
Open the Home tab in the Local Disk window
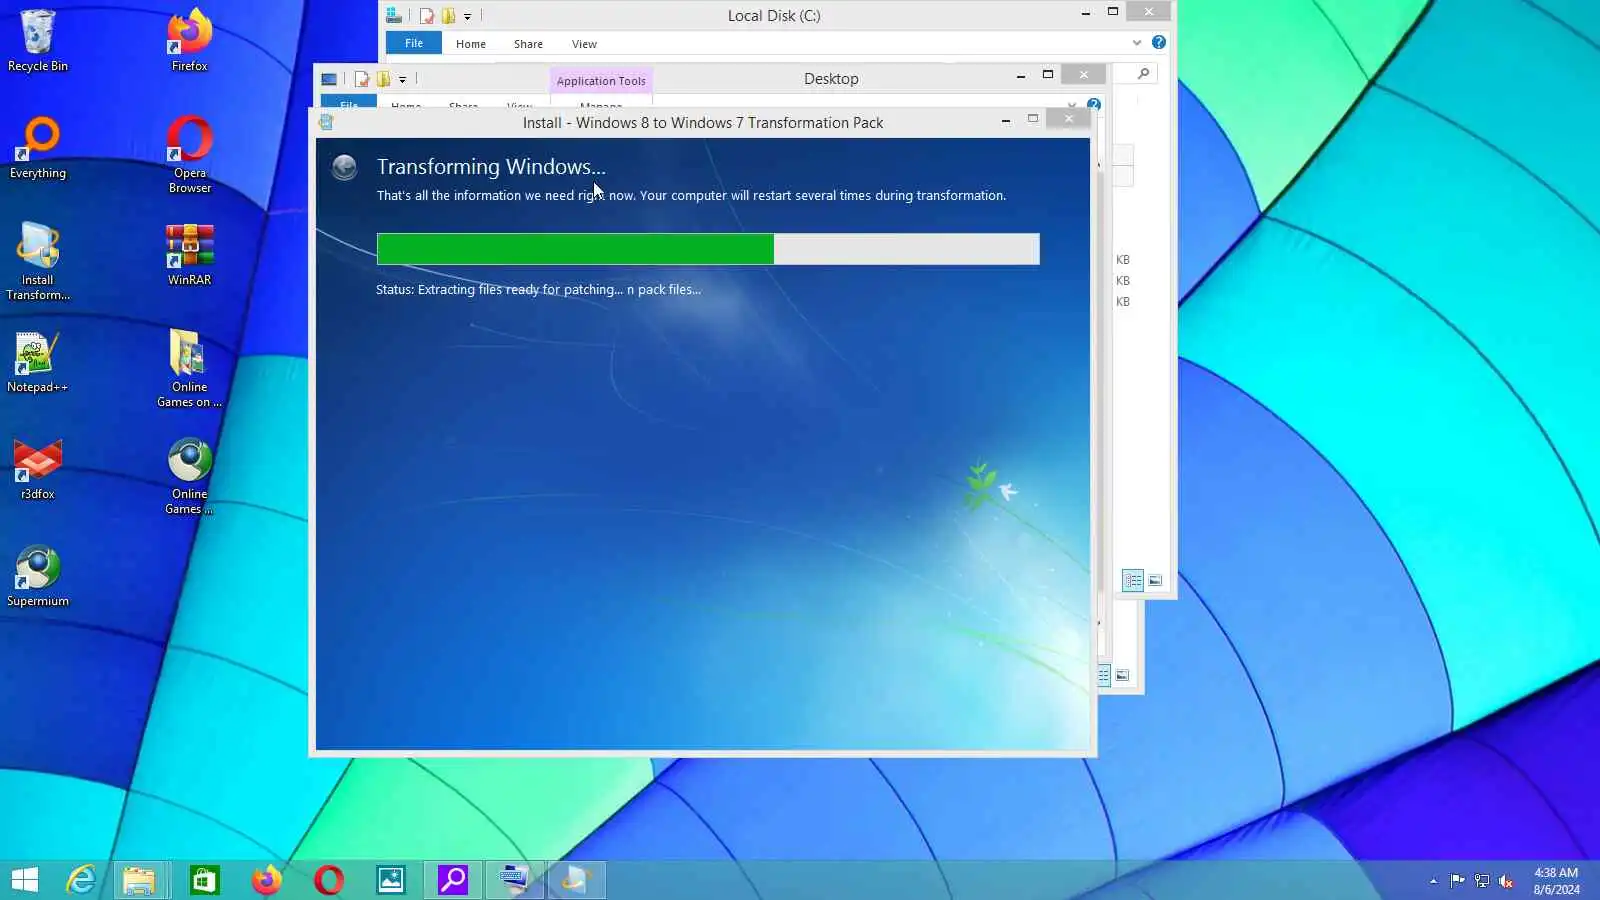[x=471, y=44]
